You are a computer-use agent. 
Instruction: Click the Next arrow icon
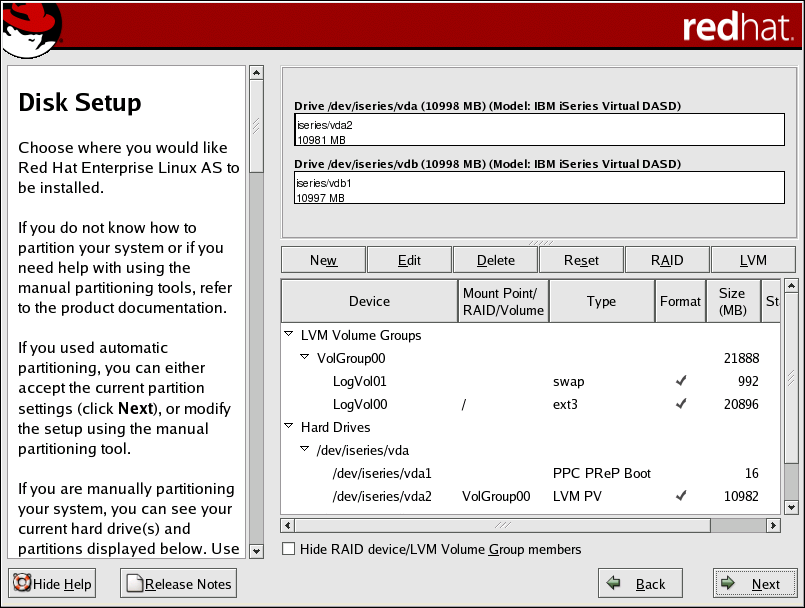tap(729, 584)
